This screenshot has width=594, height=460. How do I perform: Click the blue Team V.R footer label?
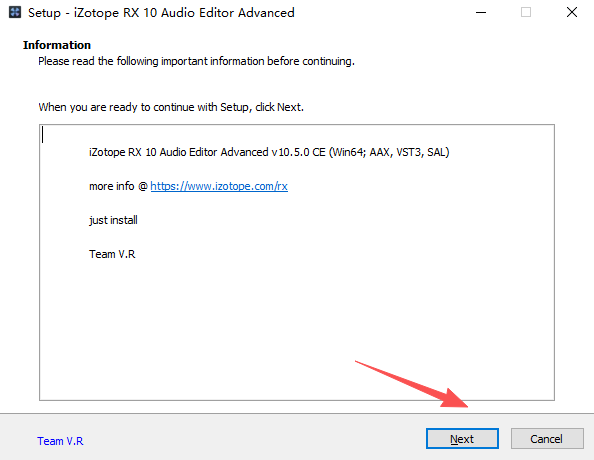[x=60, y=441]
